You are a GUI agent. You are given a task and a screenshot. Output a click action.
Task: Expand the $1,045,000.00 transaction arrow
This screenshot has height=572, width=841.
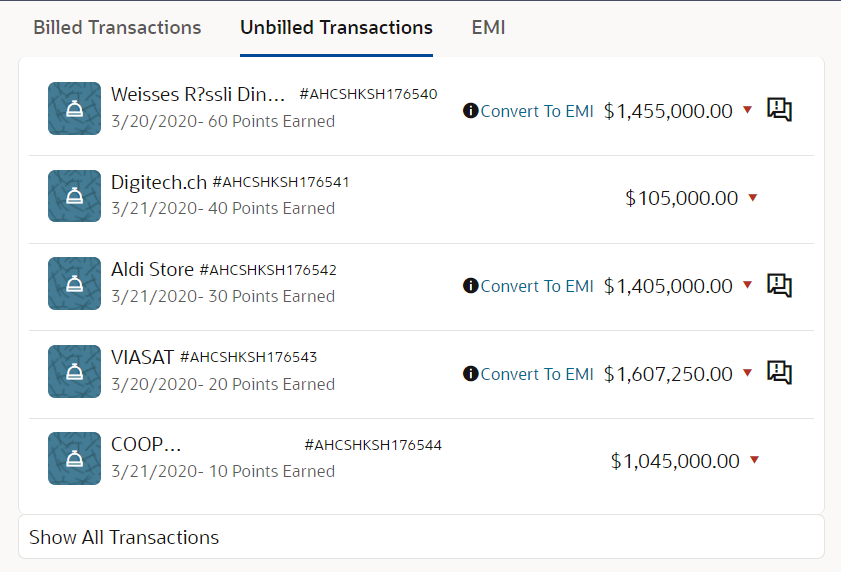[x=754, y=460]
